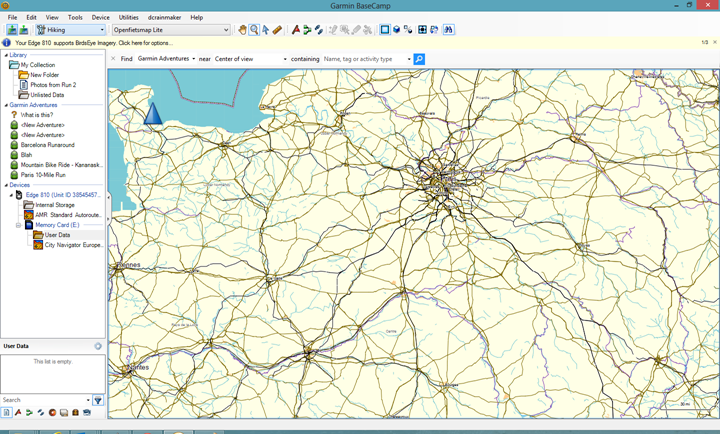Select the Measure ruler tool

tap(277, 30)
